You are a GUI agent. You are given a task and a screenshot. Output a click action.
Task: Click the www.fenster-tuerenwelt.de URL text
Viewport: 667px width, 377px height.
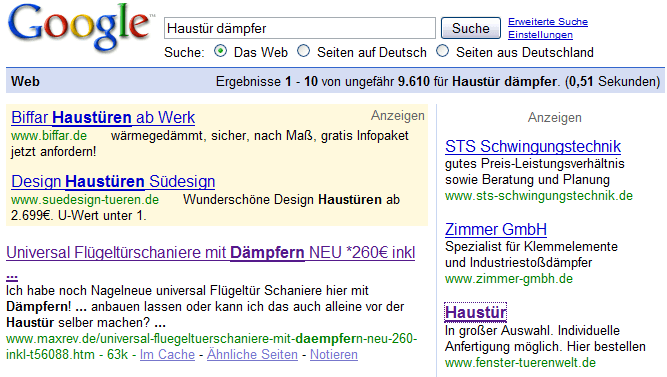[521, 363]
